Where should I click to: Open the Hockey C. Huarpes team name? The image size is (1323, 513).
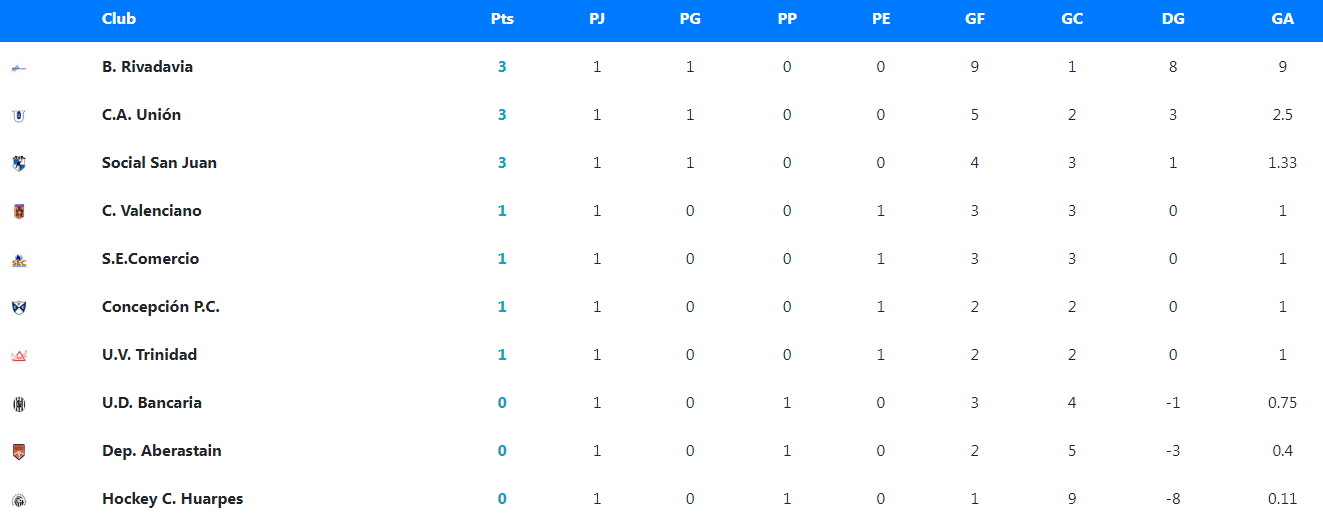pos(172,499)
